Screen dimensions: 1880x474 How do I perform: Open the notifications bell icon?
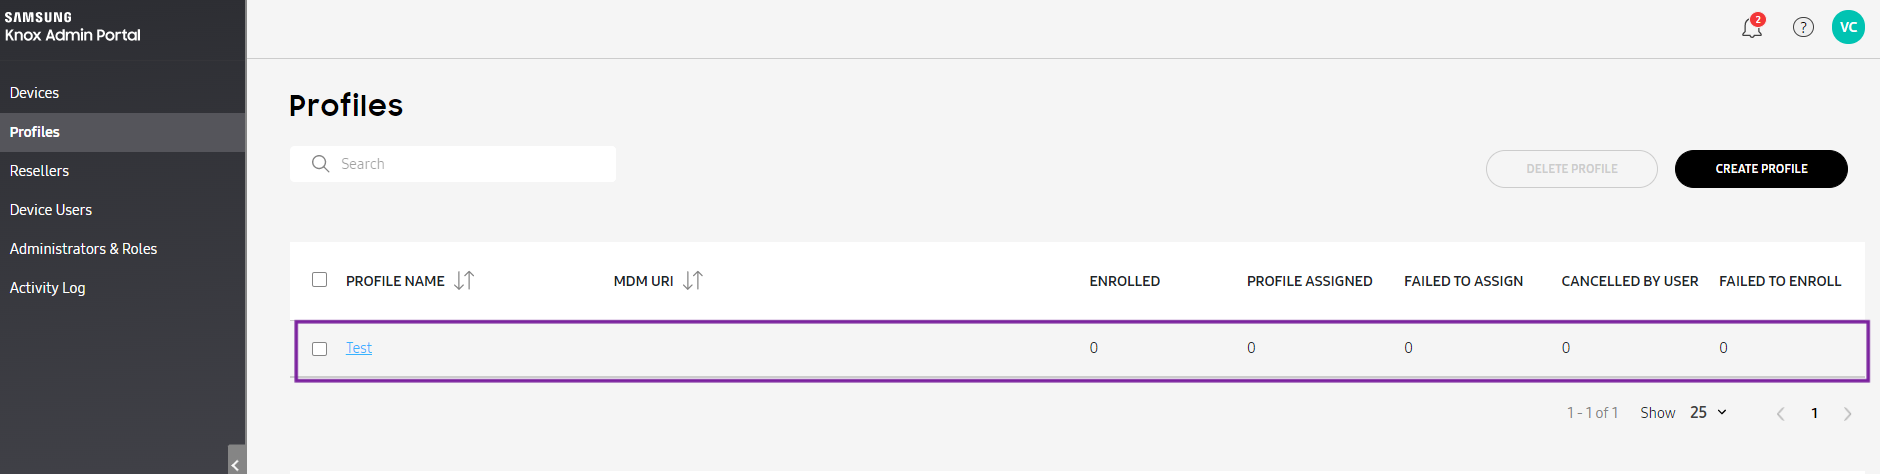coord(1752,27)
